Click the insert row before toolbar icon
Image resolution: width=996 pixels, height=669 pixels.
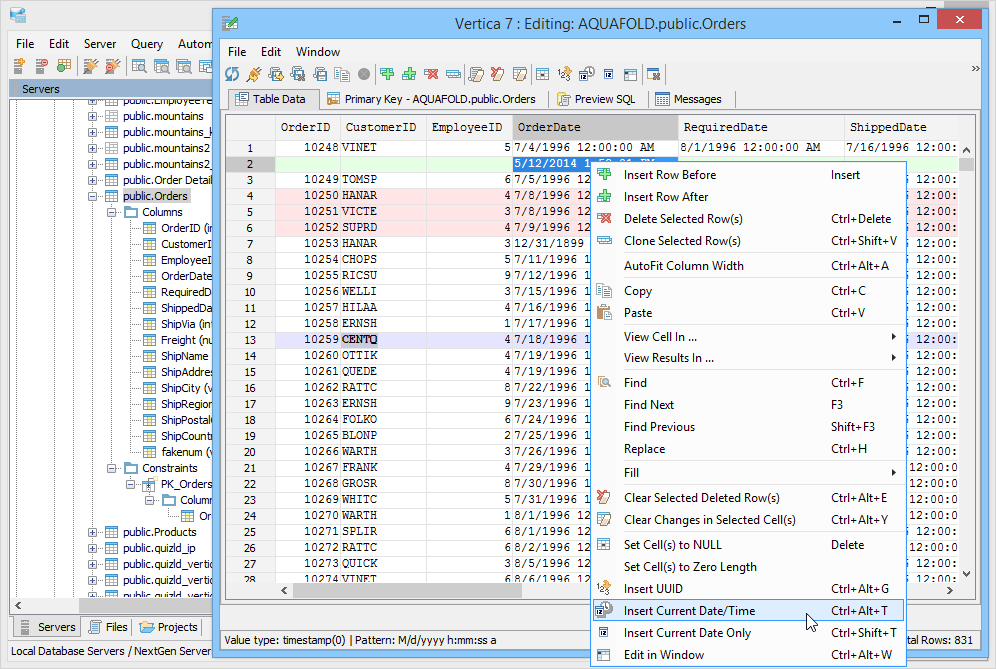[x=387, y=74]
